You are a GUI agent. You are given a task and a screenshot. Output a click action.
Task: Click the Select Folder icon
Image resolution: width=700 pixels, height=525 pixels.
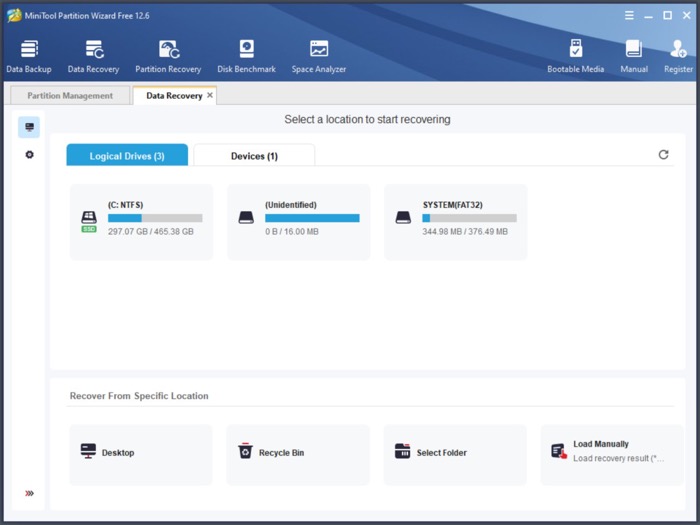[x=402, y=451]
